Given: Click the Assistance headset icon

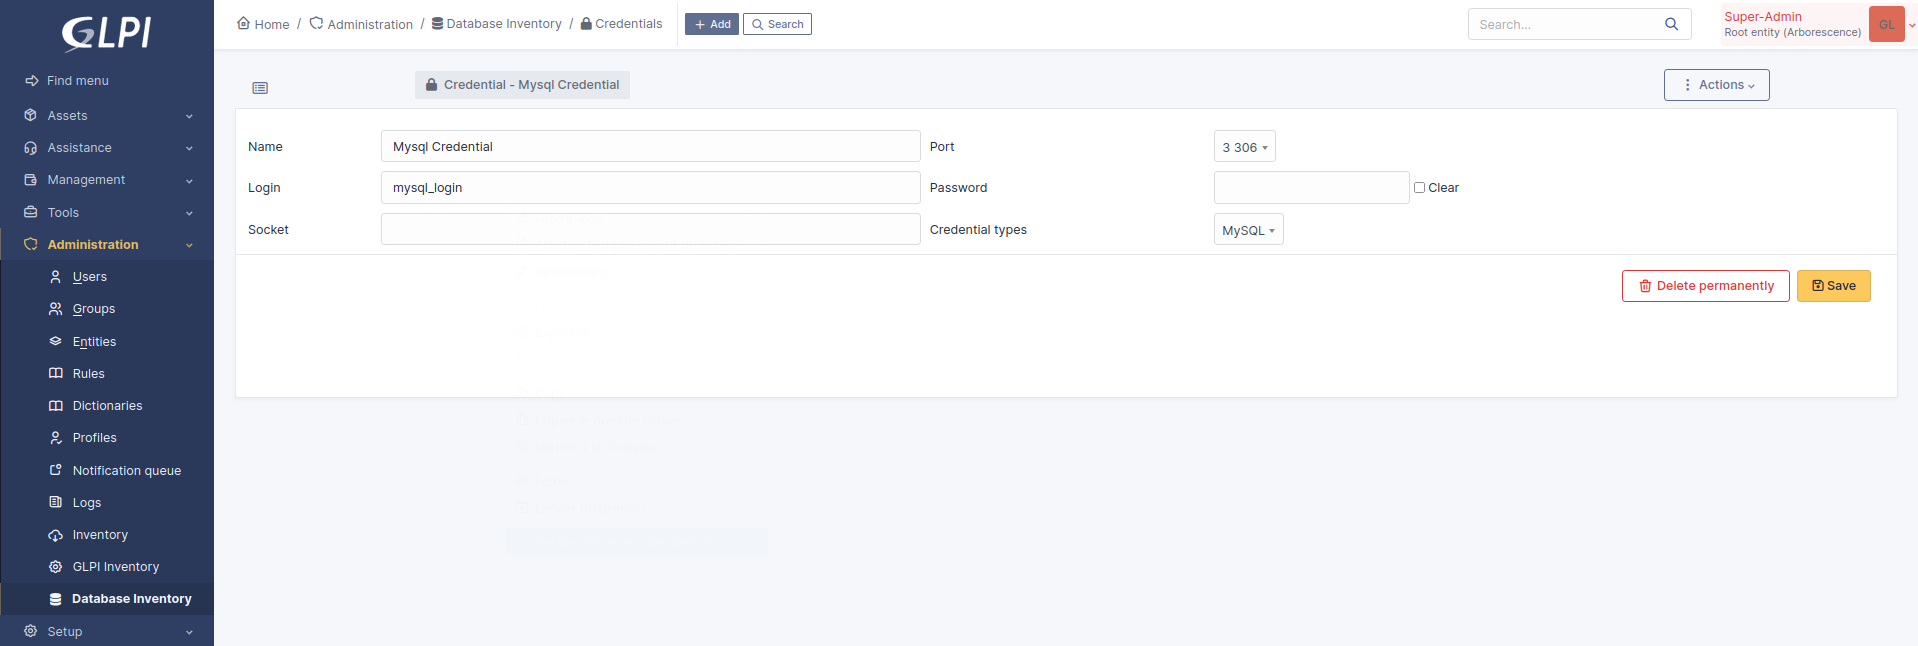Looking at the screenshot, I should [31, 148].
